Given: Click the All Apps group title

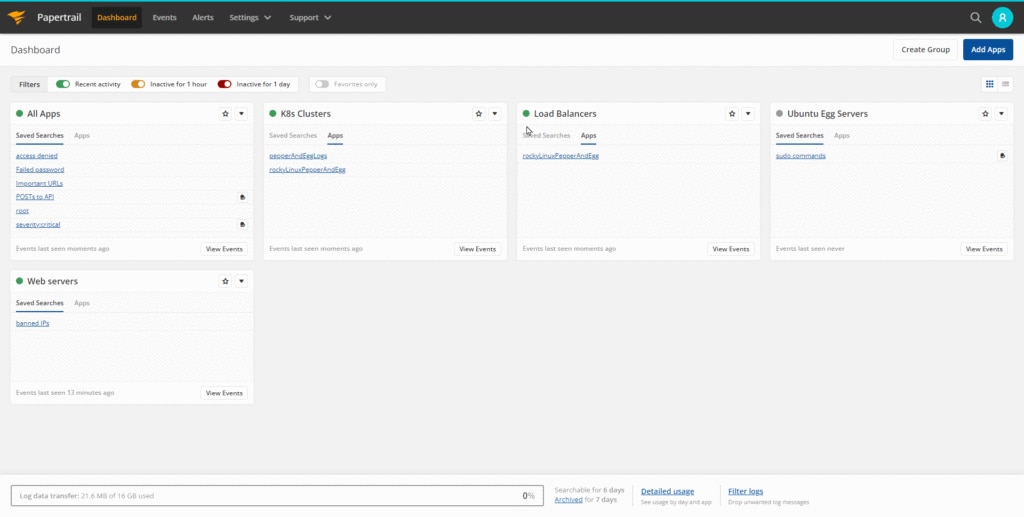Looking at the screenshot, I should [x=43, y=114].
